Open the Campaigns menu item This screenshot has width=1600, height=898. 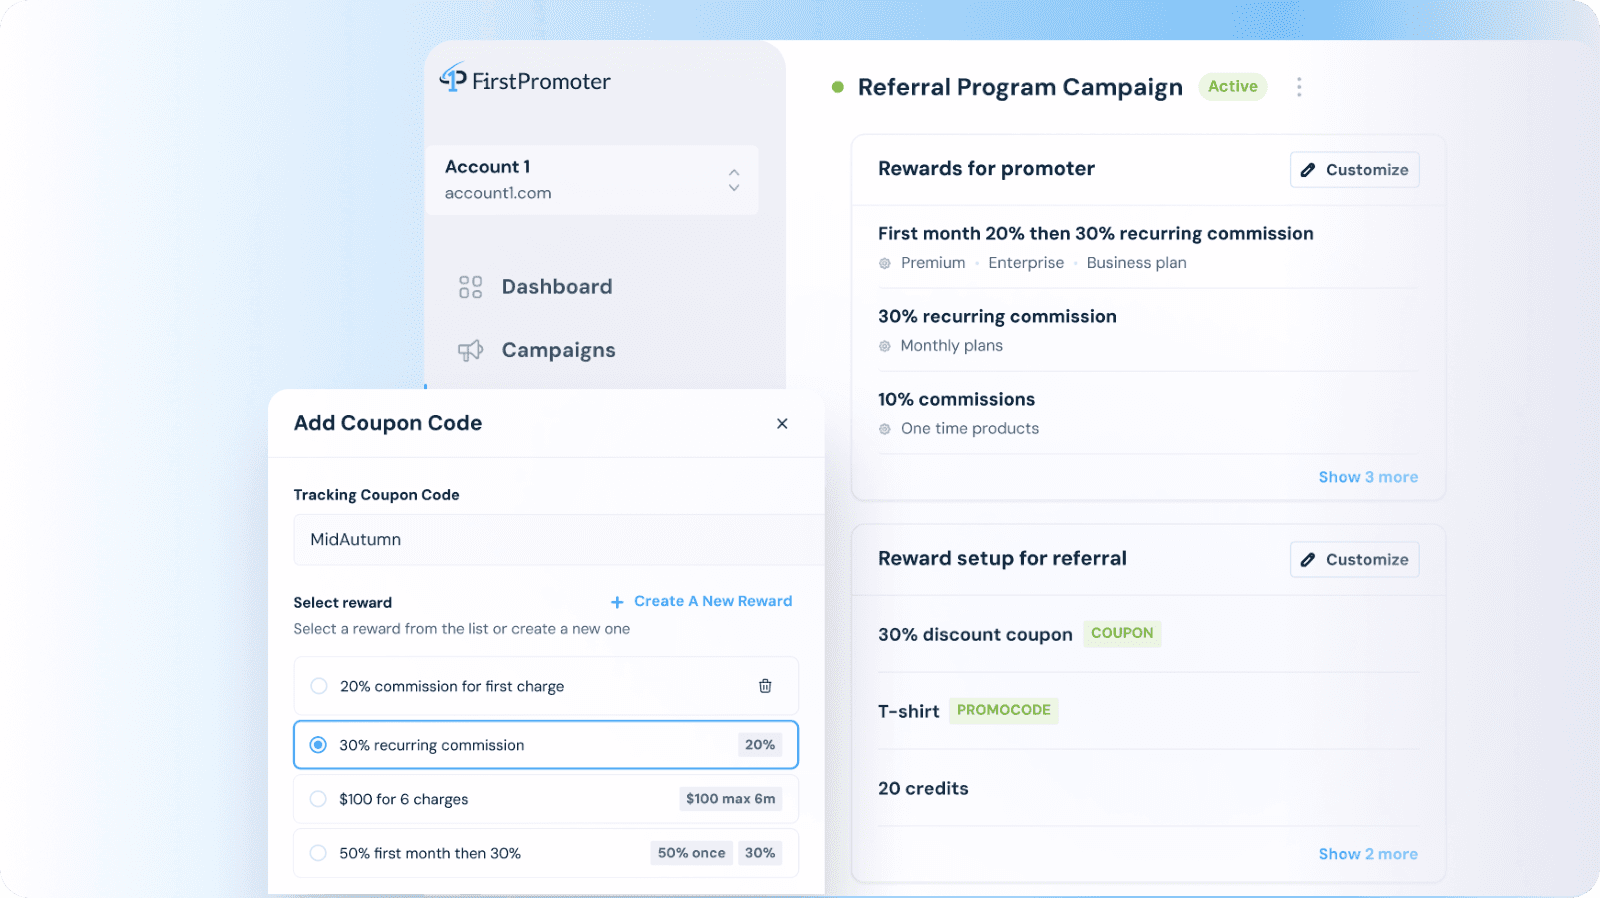tap(558, 350)
